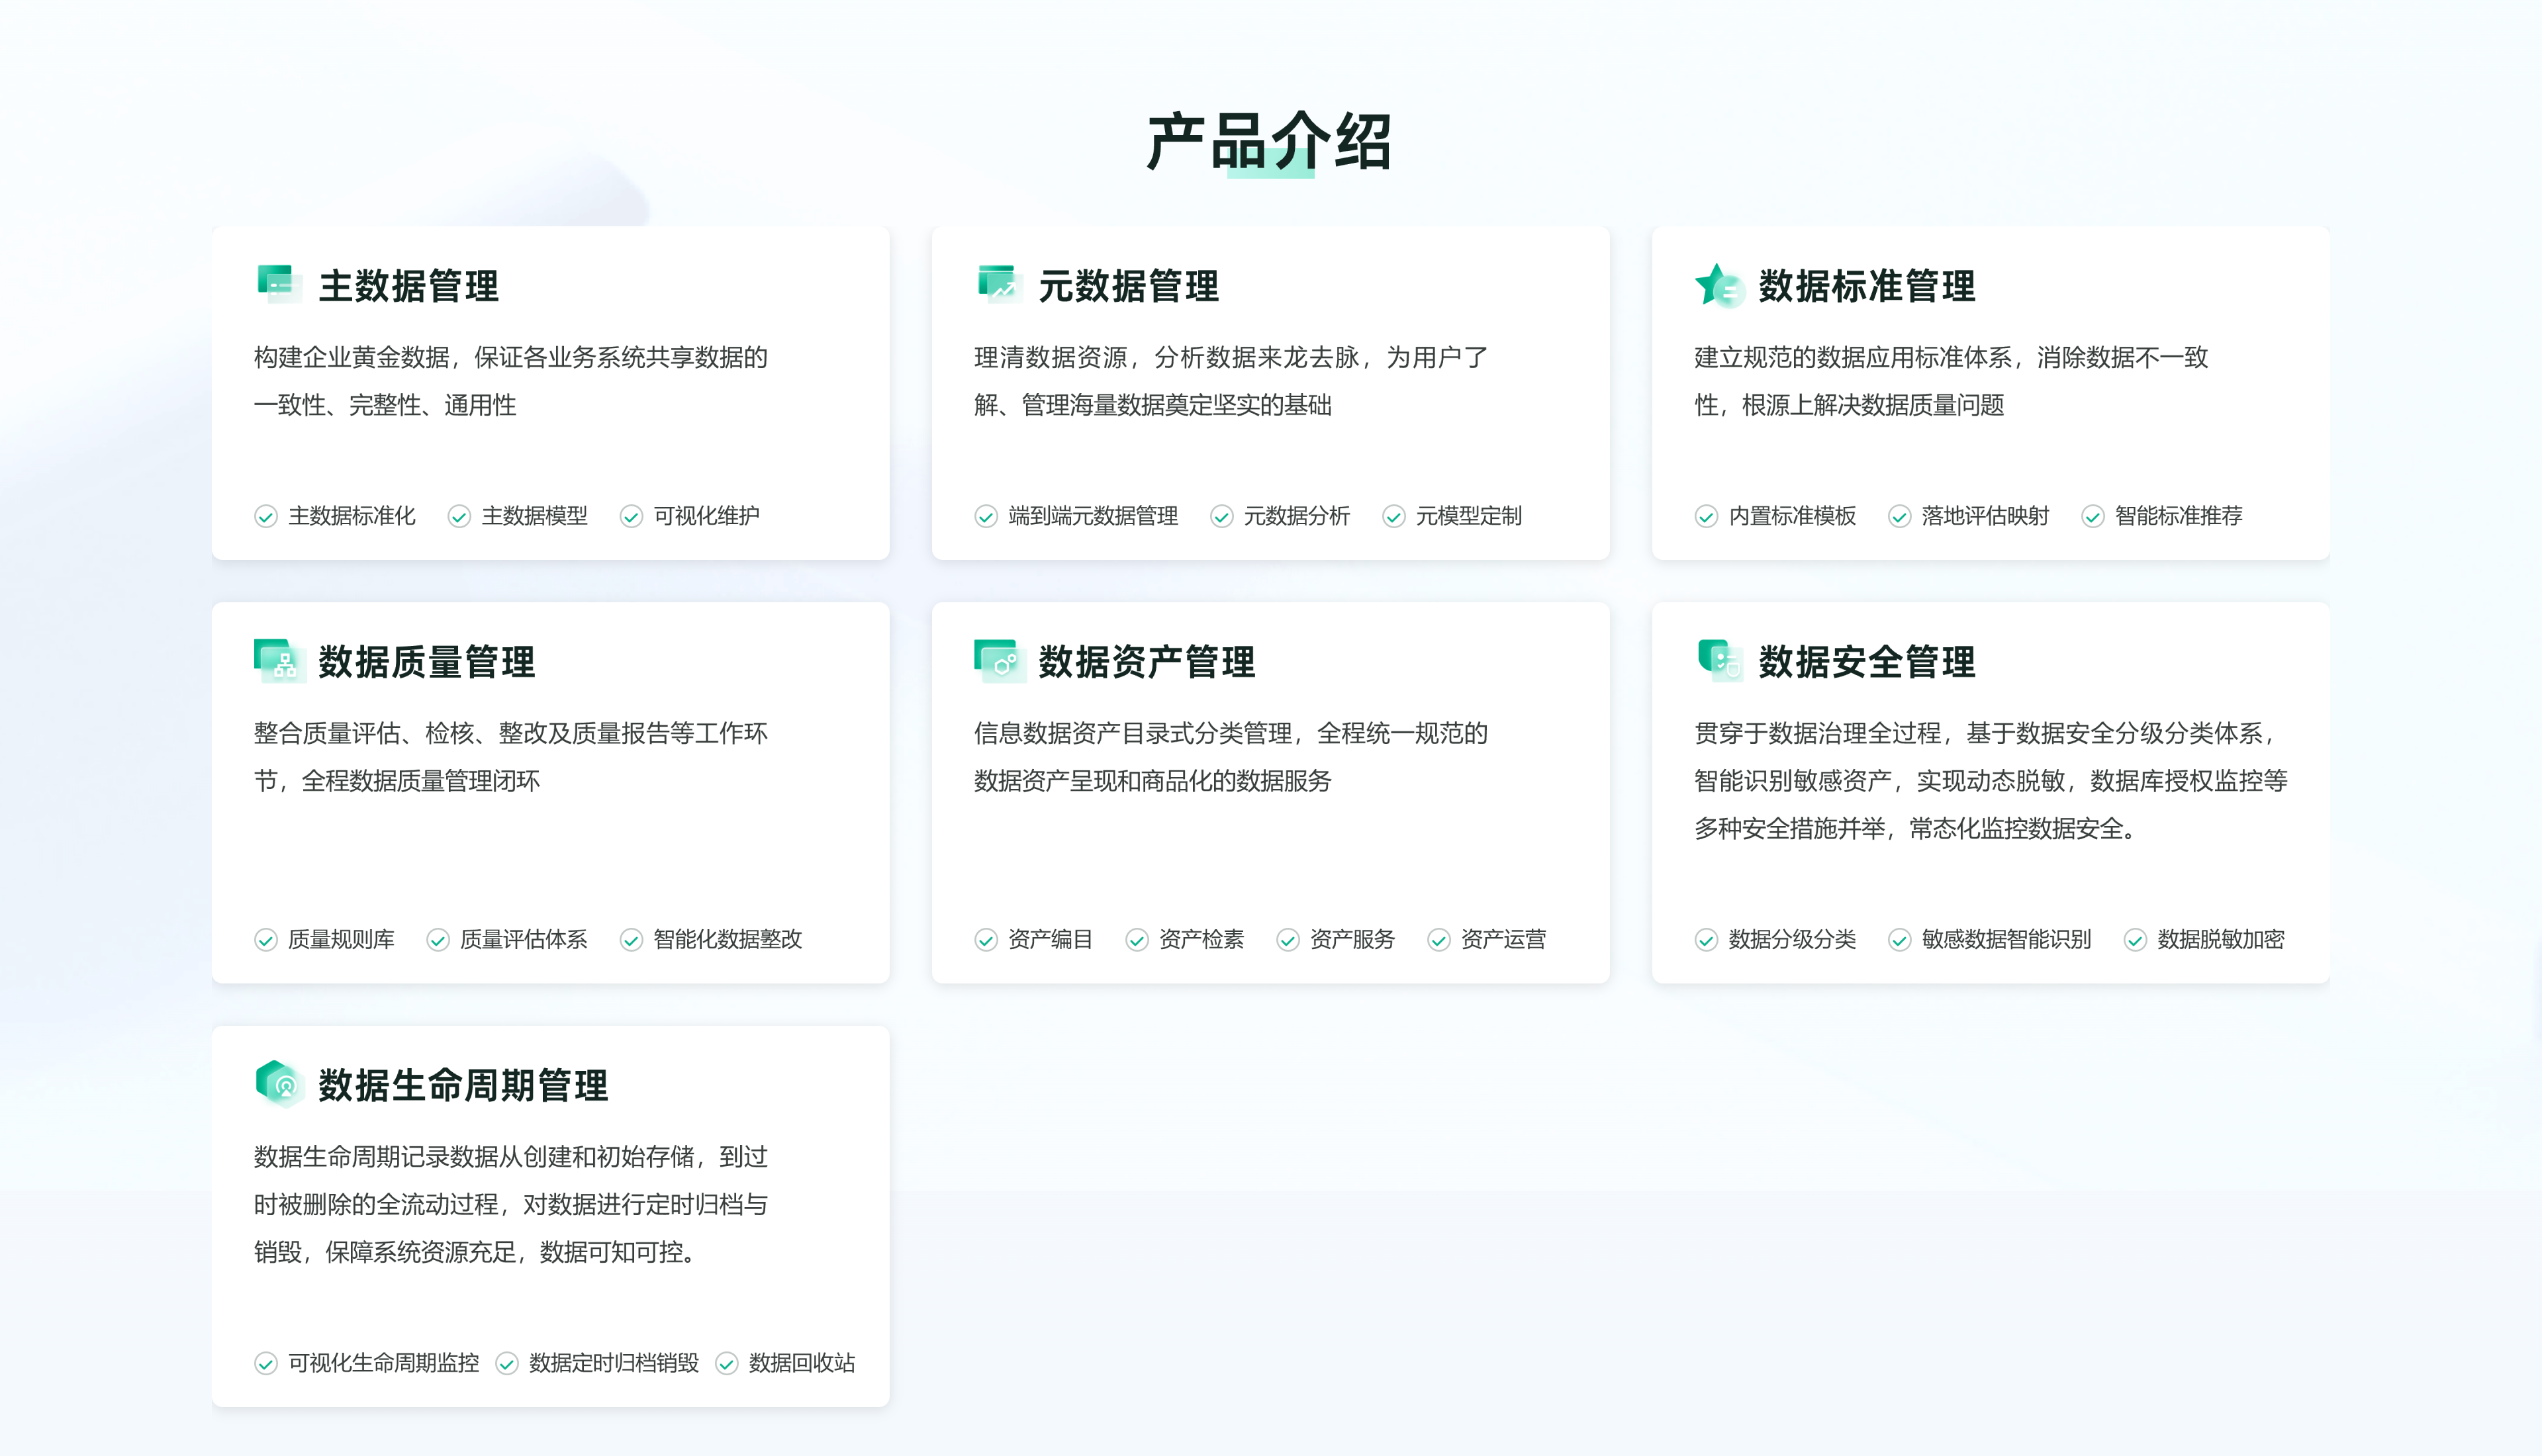2542x1456 pixels.
Task: Click the 主数据管理 card icon
Action: pyautogui.click(x=279, y=284)
